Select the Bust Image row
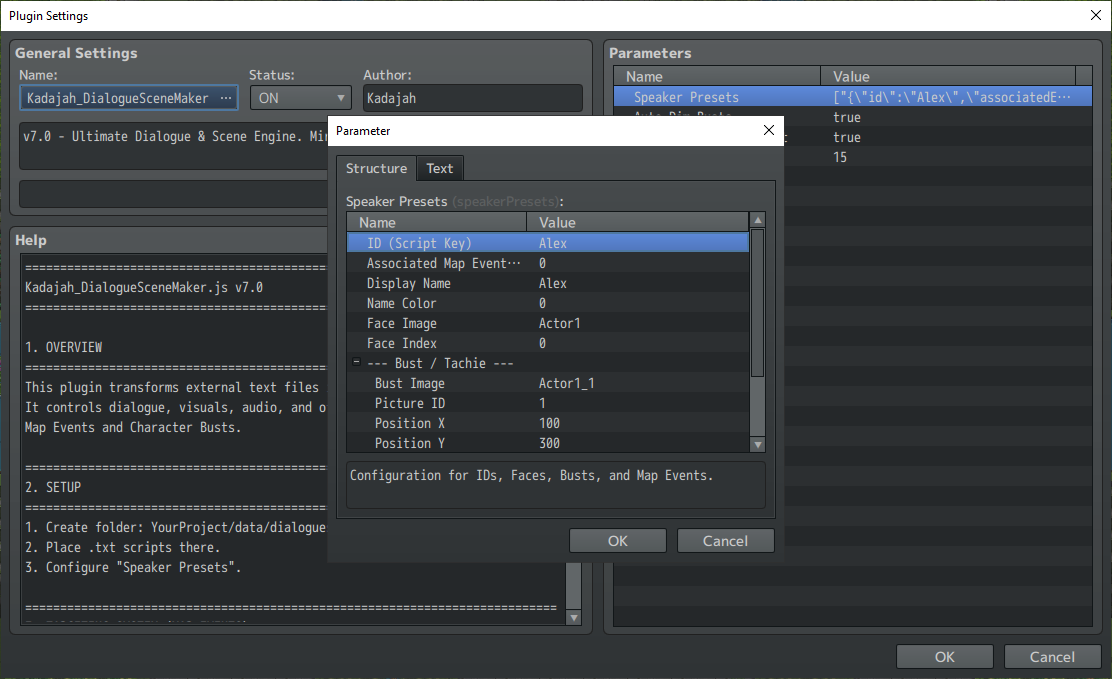The height and width of the screenshot is (679, 1112). click(547, 383)
